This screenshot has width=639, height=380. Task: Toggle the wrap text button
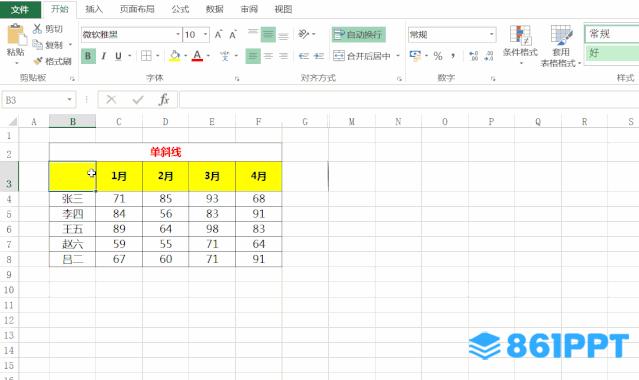pyautogui.click(x=359, y=35)
